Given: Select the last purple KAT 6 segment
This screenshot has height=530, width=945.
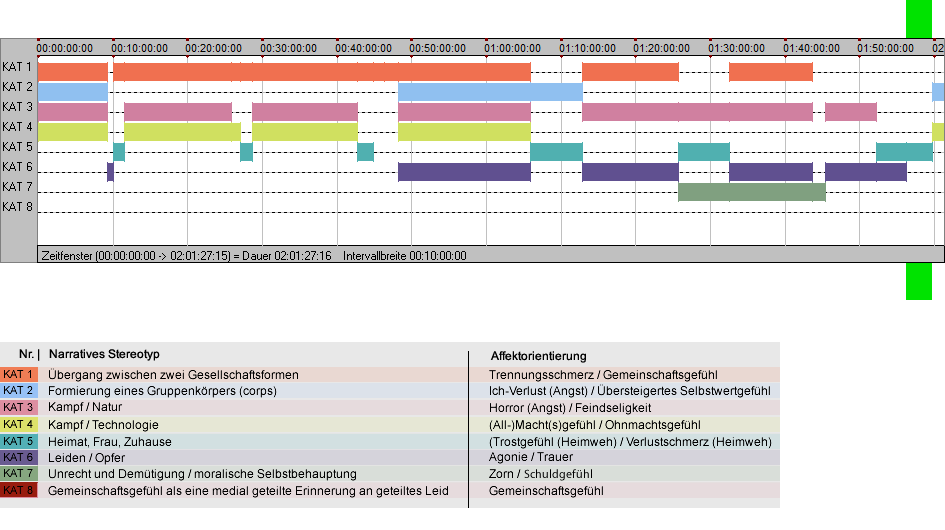Looking at the screenshot, I should pos(866,172).
